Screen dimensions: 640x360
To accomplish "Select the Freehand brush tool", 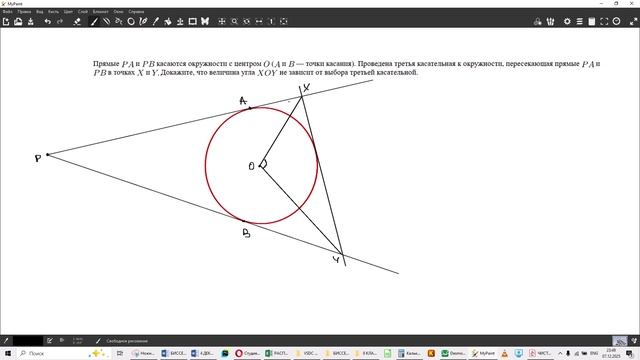I will coord(94,21).
